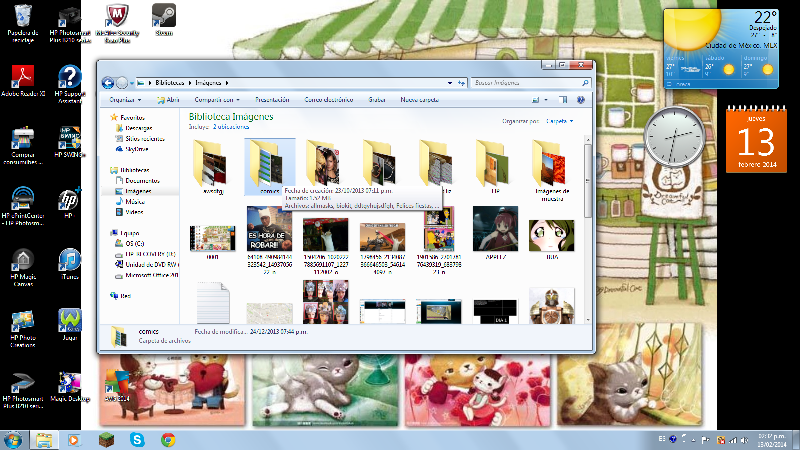The width and height of the screenshot is (800, 450).
Task: Select the Imágenes de muestra folder
Action: [552, 170]
